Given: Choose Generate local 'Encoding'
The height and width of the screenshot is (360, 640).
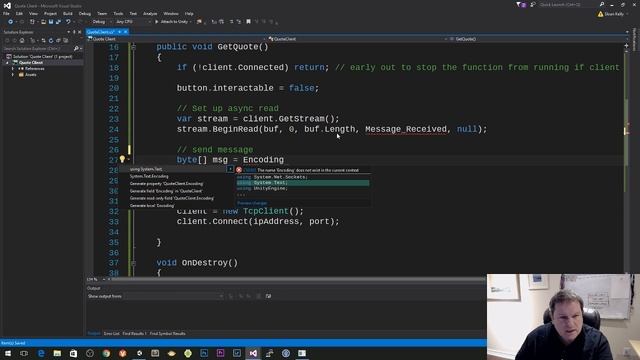Looking at the screenshot, I should (x=152, y=206).
